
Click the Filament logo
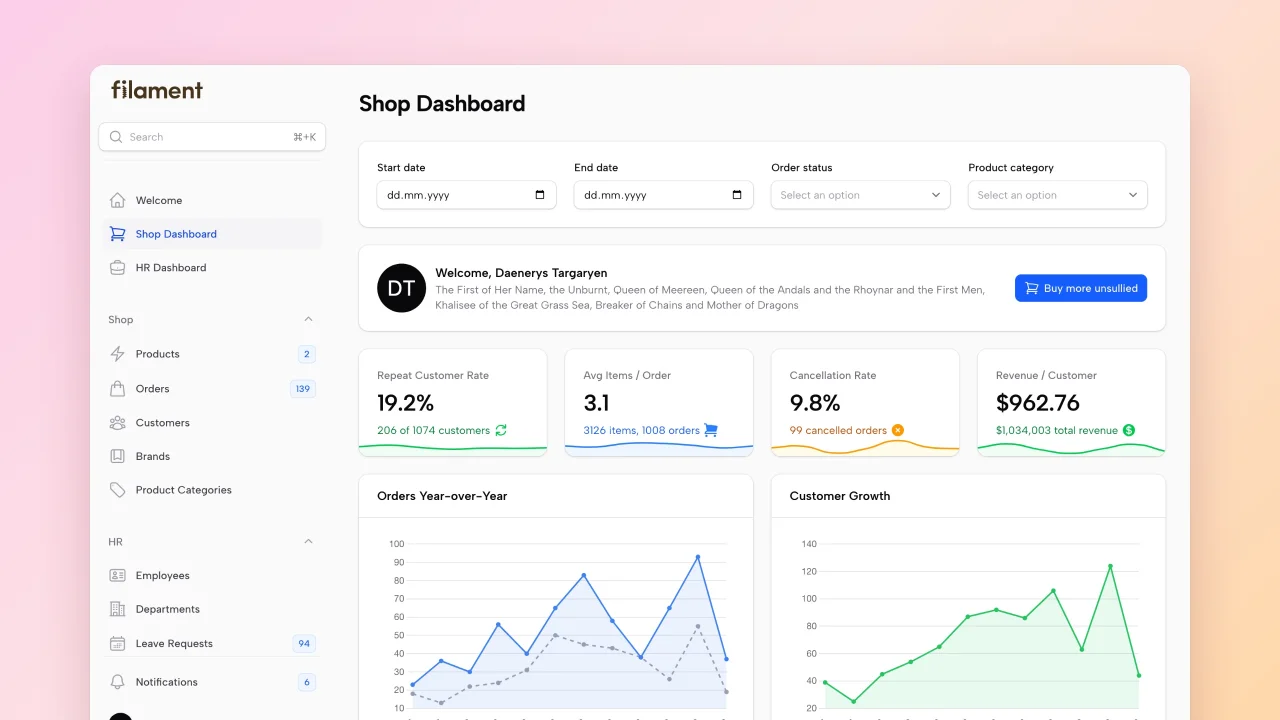[x=157, y=90]
